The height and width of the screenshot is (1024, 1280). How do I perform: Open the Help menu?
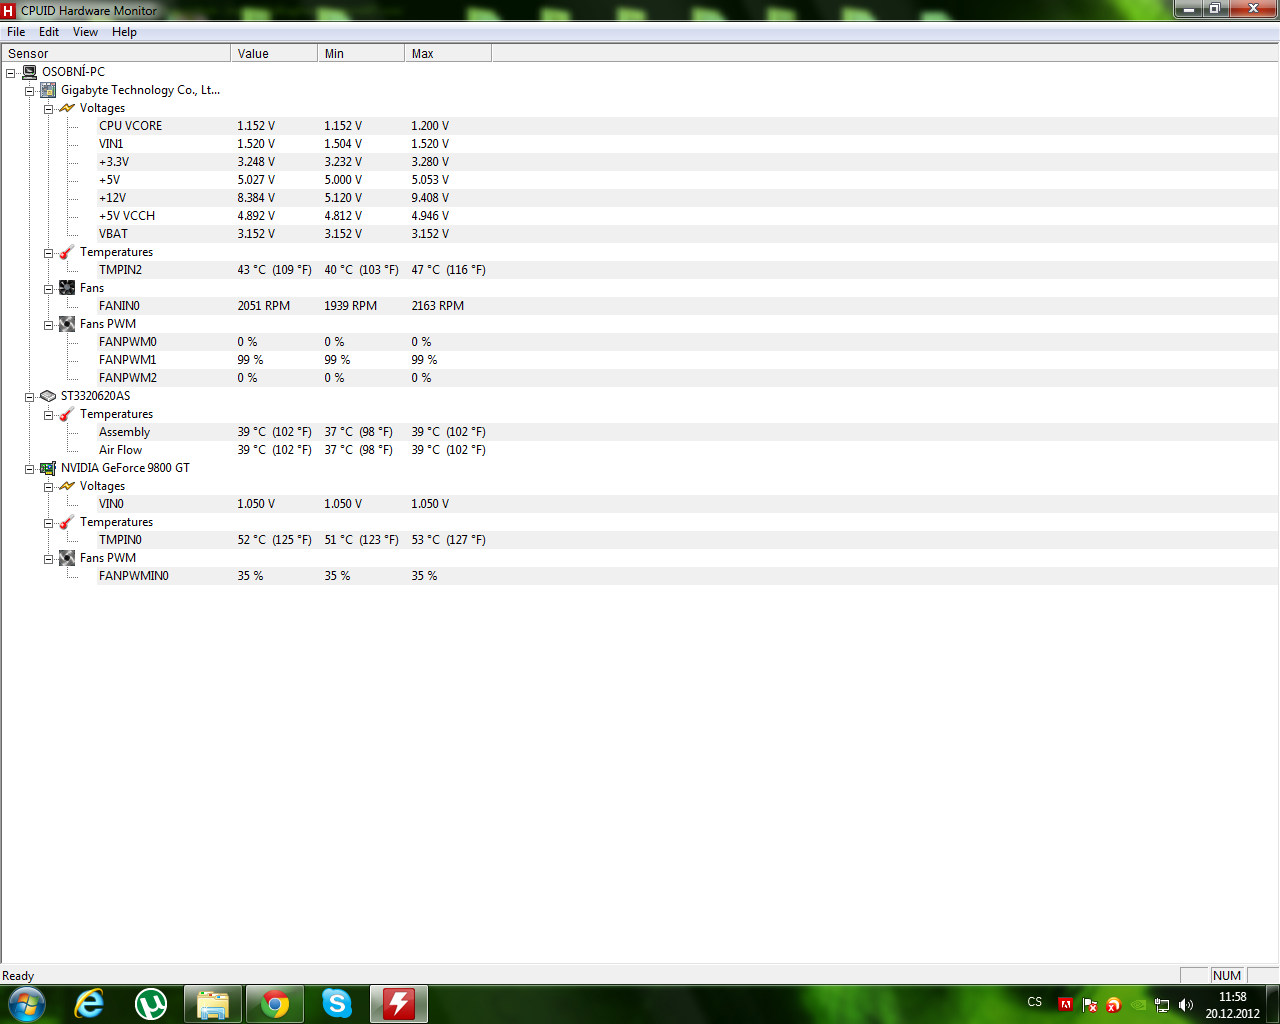pos(124,32)
